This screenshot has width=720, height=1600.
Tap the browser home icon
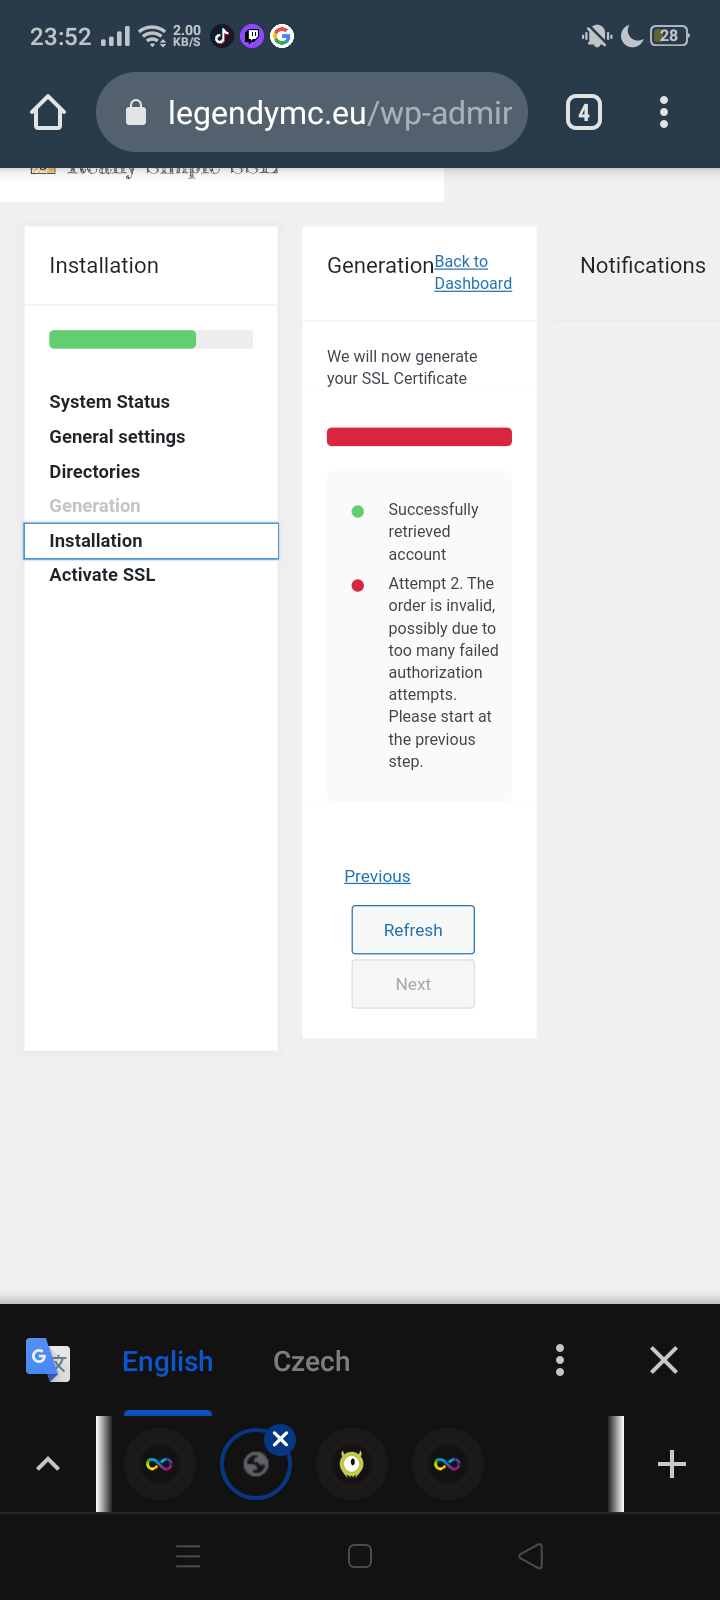[48, 113]
